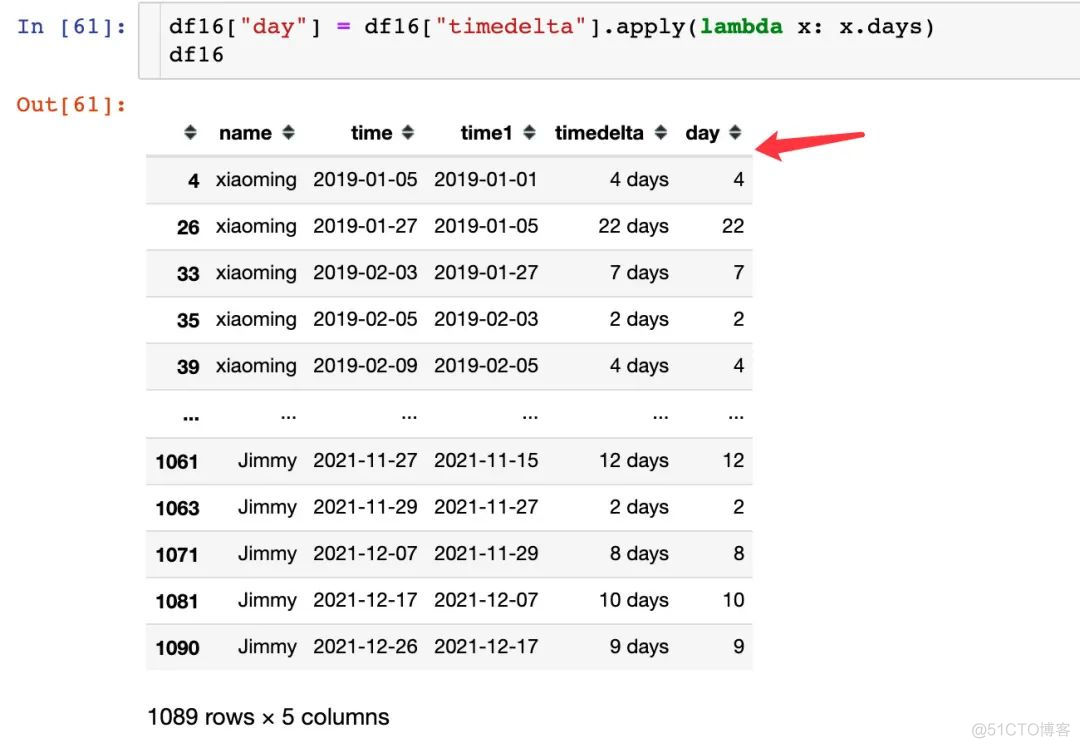Viewport: 1080px width, 748px height.
Task: Select the Out[61] prompt label
Action: pyautogui.click(x=72, y=105)
